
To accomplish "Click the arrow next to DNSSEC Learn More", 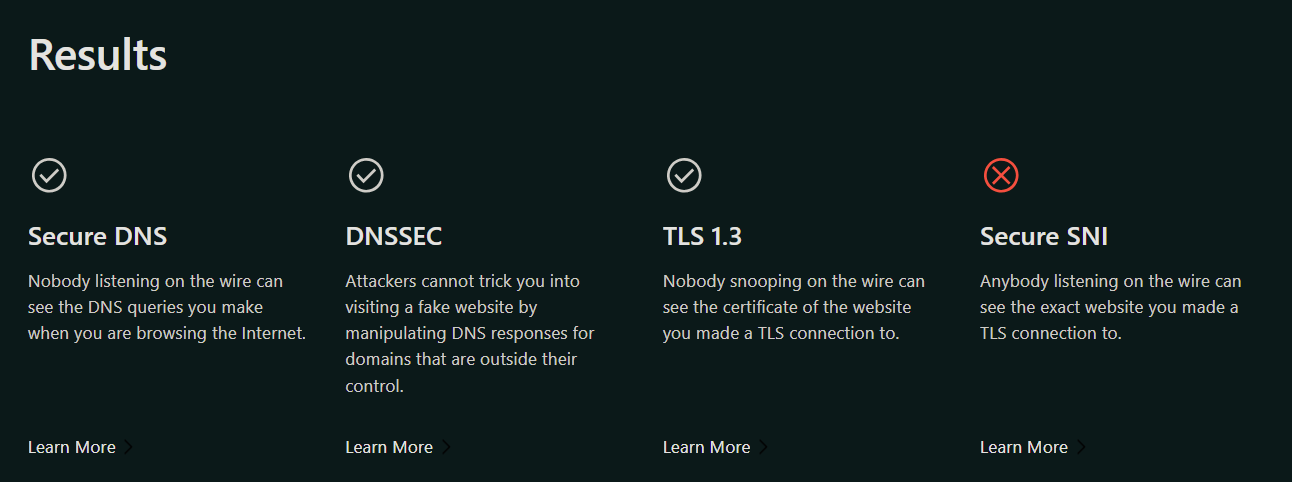I will (x=446, y=447).
